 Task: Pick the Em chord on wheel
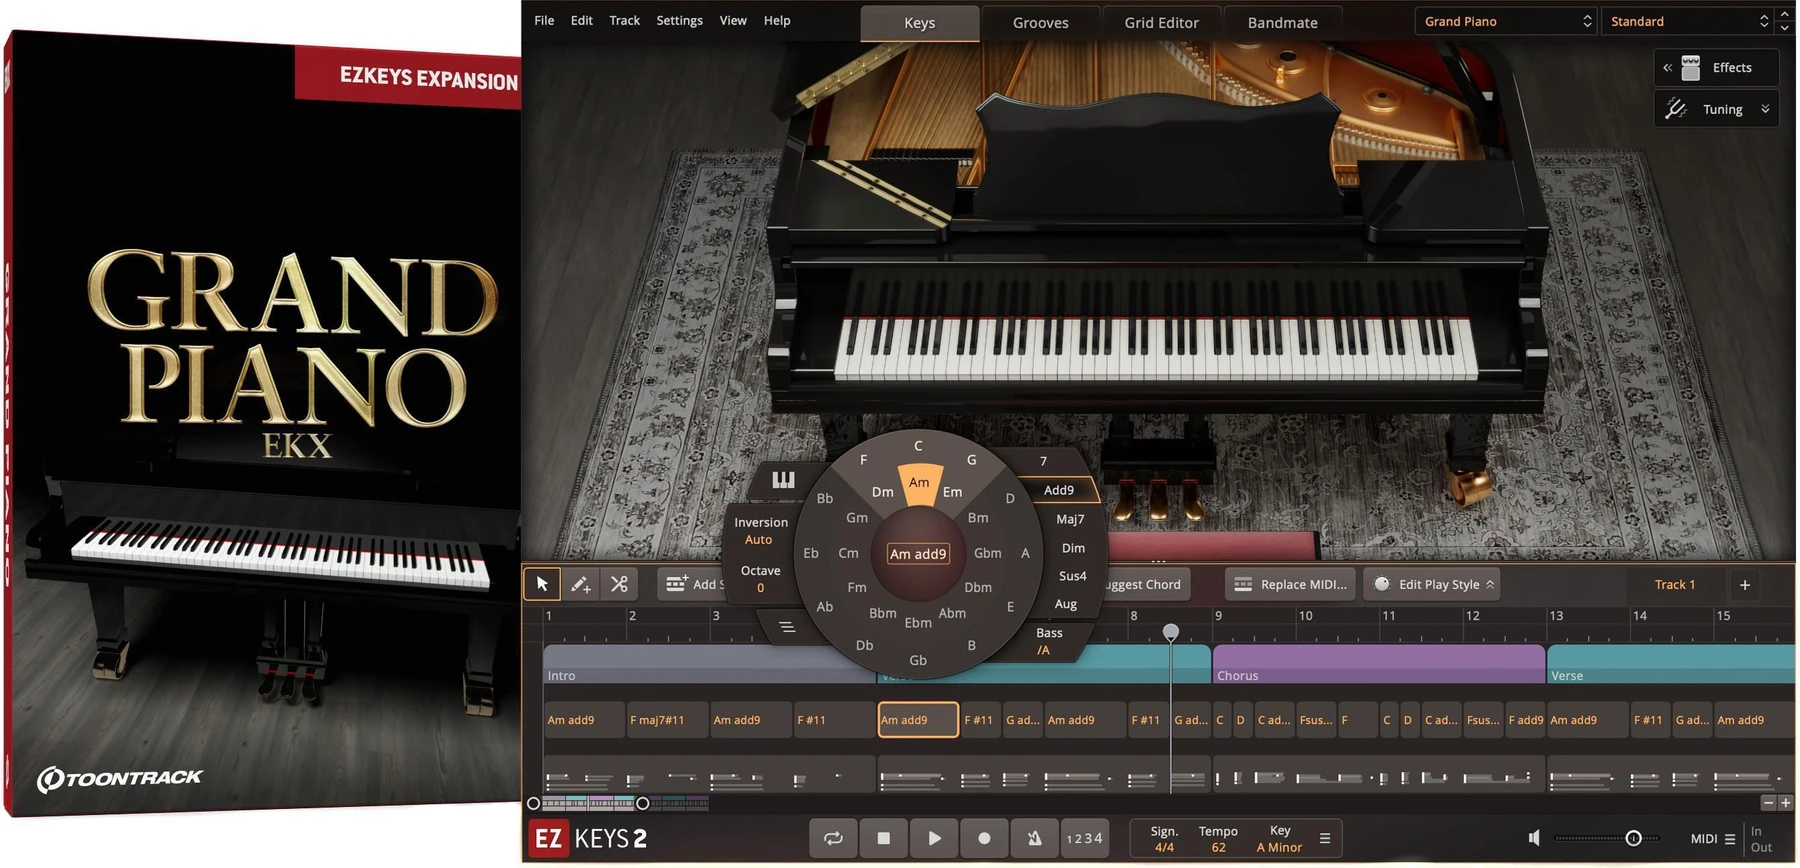coord(952,492)
